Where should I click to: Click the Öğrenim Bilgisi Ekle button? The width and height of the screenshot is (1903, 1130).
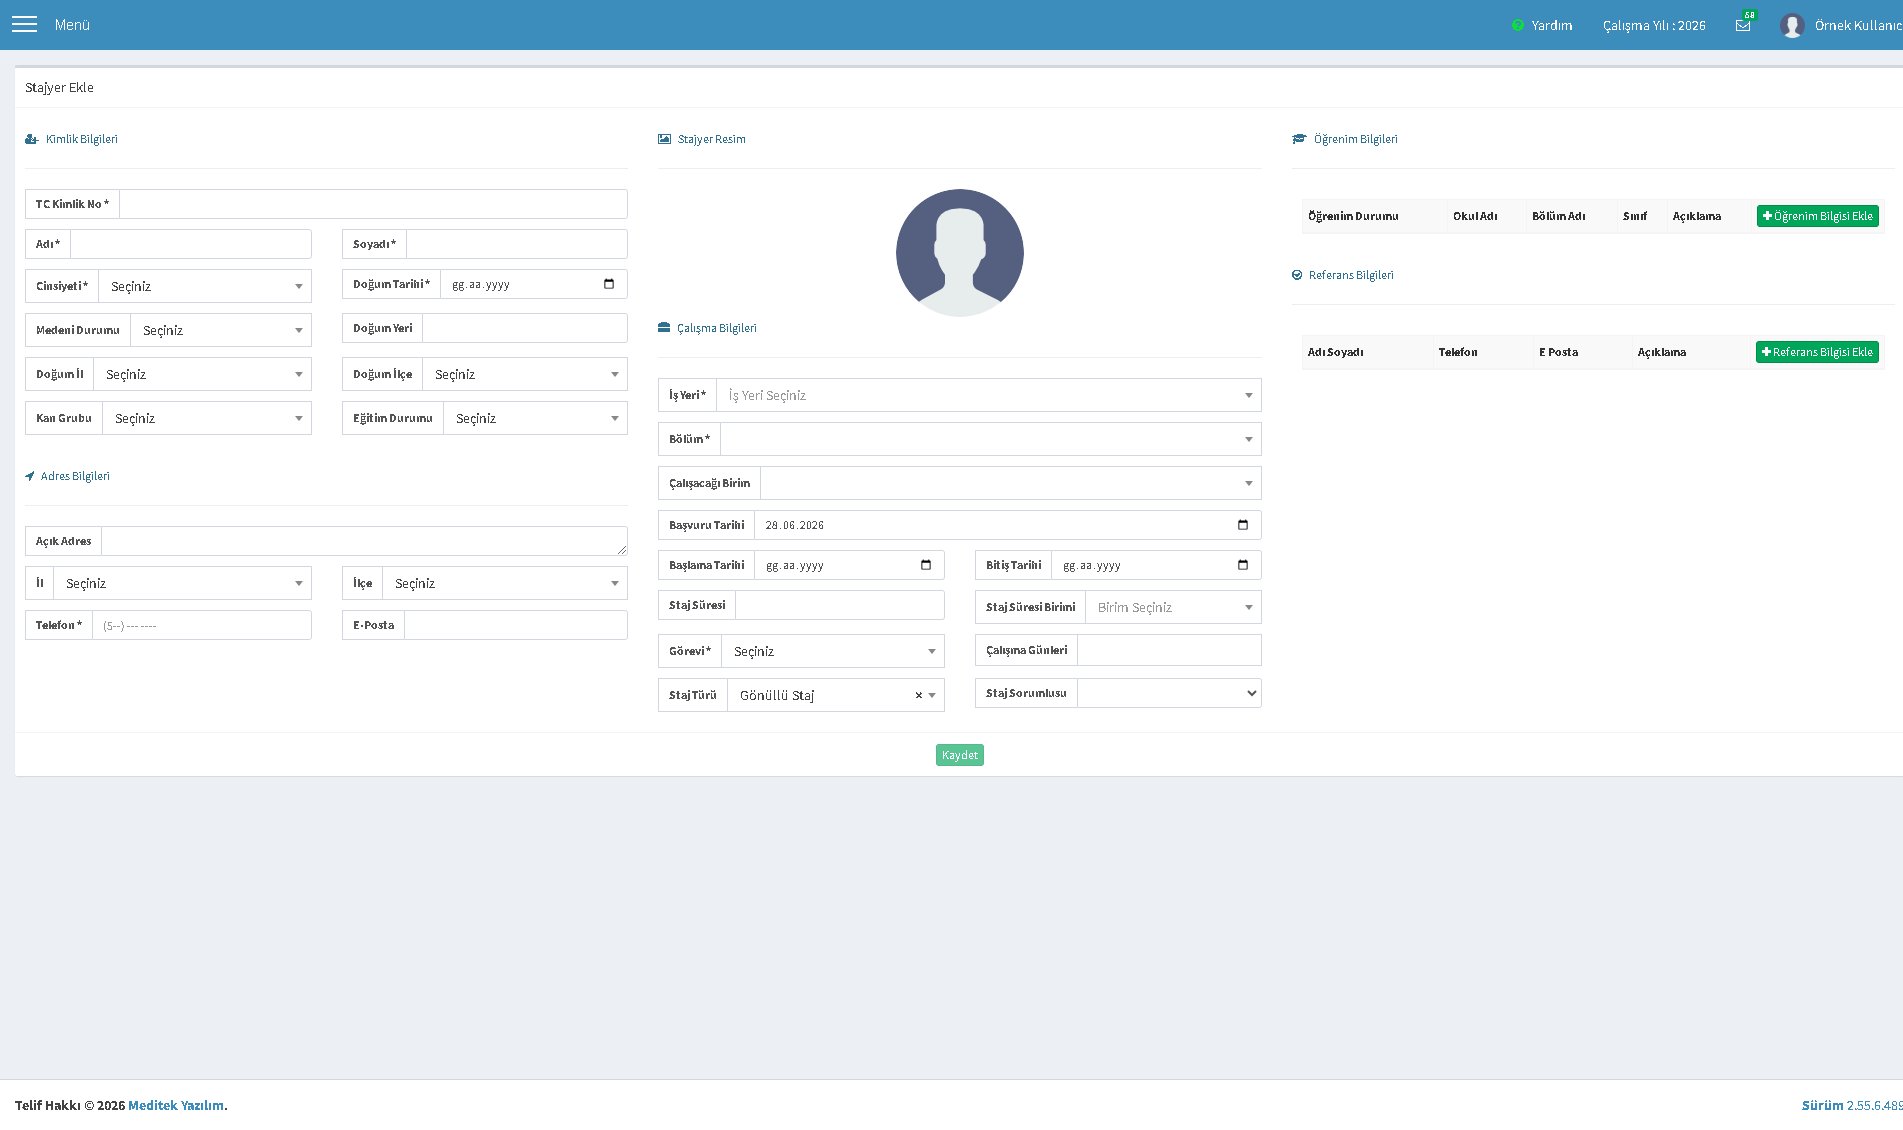point(1817,216)
